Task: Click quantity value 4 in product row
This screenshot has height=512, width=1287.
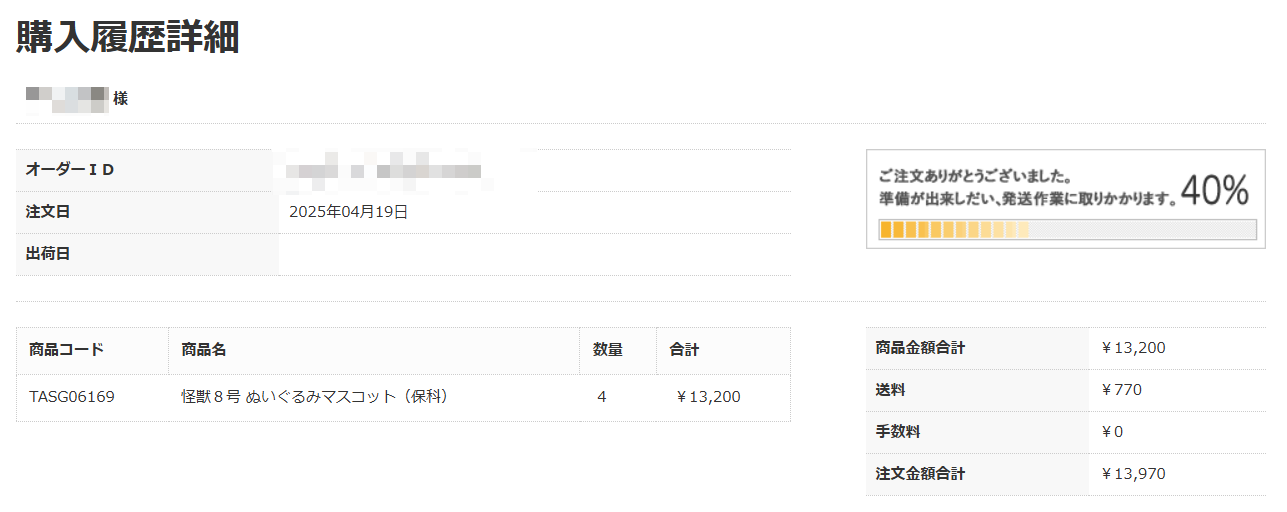Action: [602, 397]
